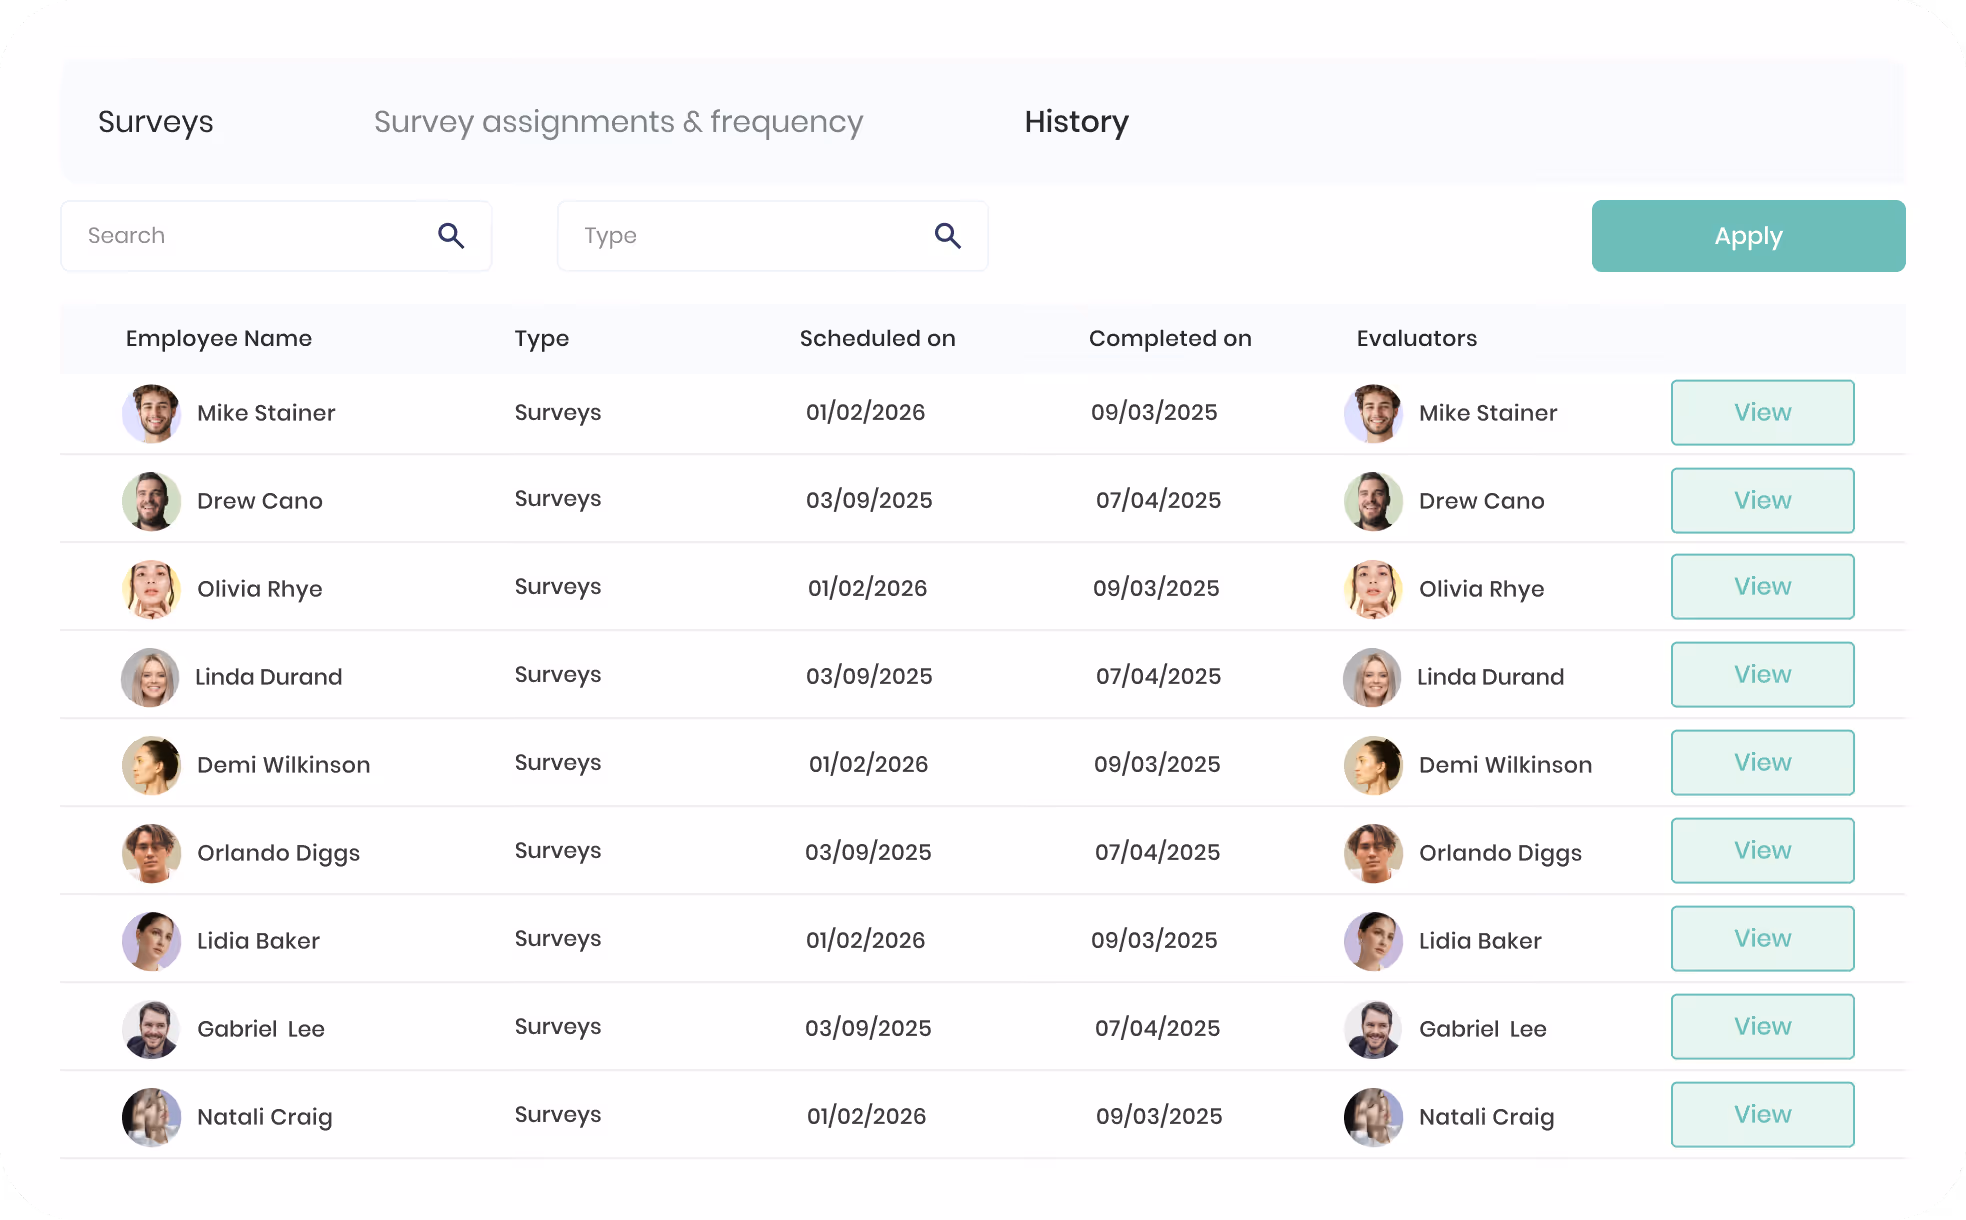The height and width of the screenshot is (1220, 1966).
Task: Click Lidia Baker's evaluator avatar
Action: 1373,941
